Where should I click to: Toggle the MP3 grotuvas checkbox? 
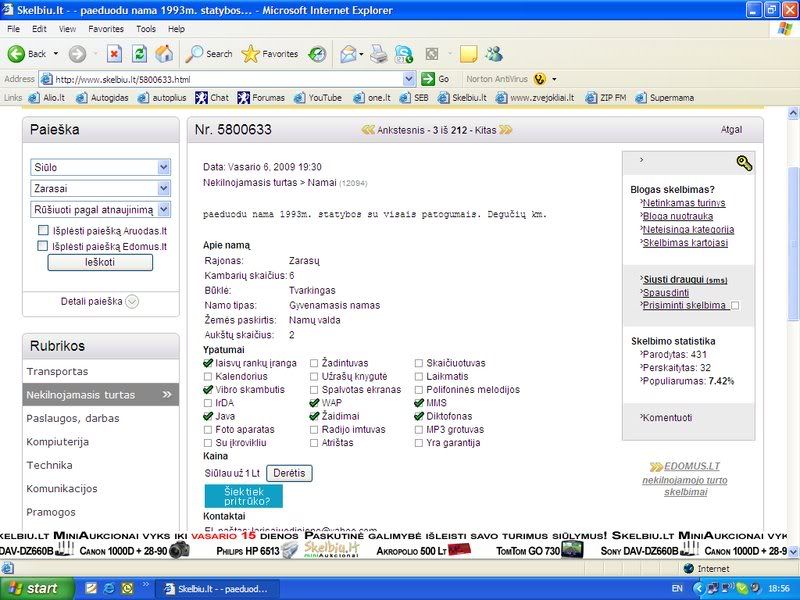pyautogui.click(x=419, y=430)
